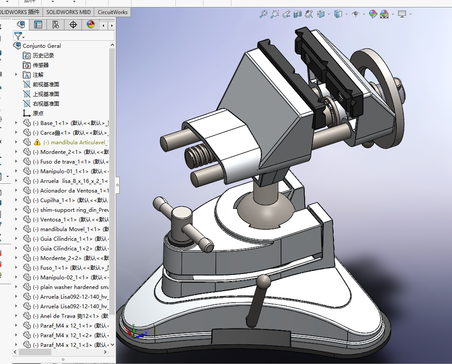Select 前视基准面 front plane
Viewport: 452px width, 364px height.
point(46,84)
